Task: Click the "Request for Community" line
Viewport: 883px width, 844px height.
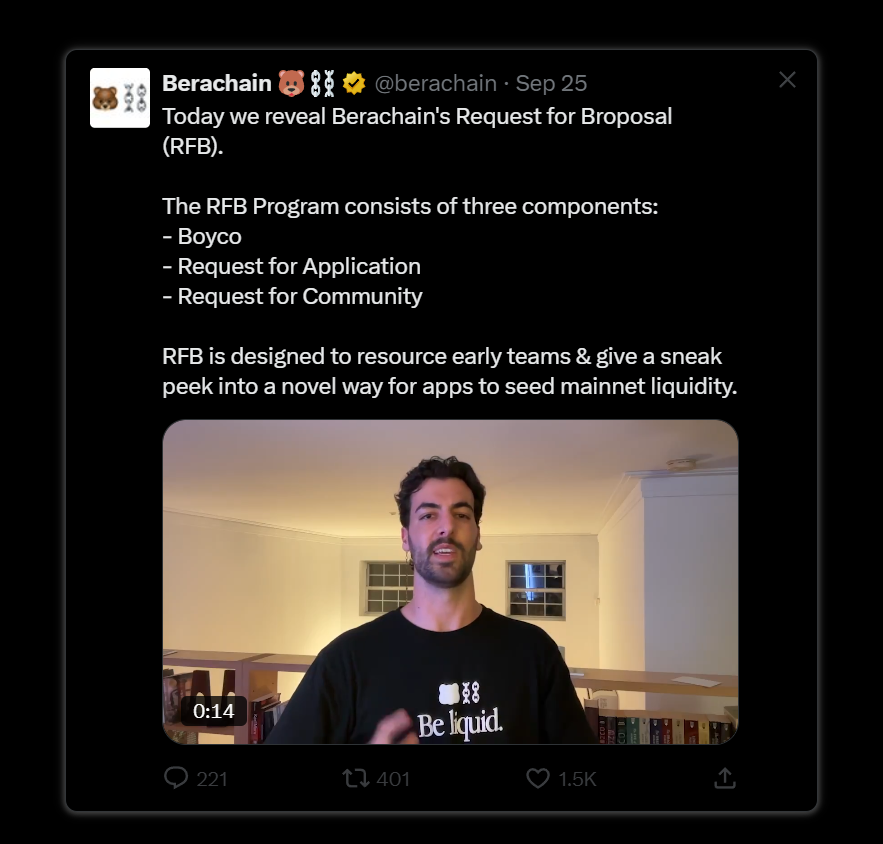Action: [292, 296]
